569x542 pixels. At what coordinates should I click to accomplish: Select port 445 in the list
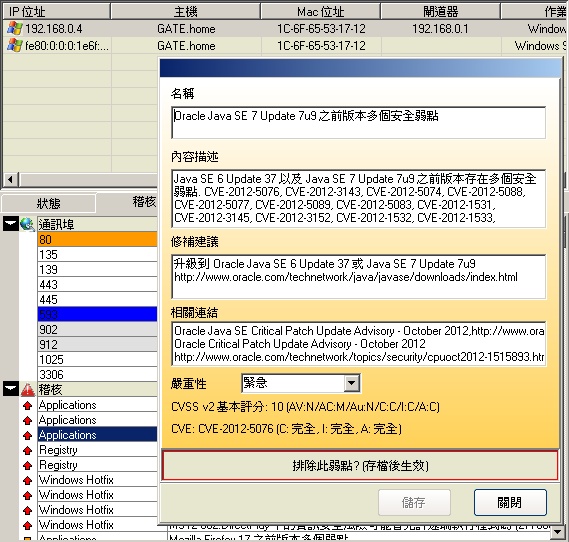[x=97, y=299]
